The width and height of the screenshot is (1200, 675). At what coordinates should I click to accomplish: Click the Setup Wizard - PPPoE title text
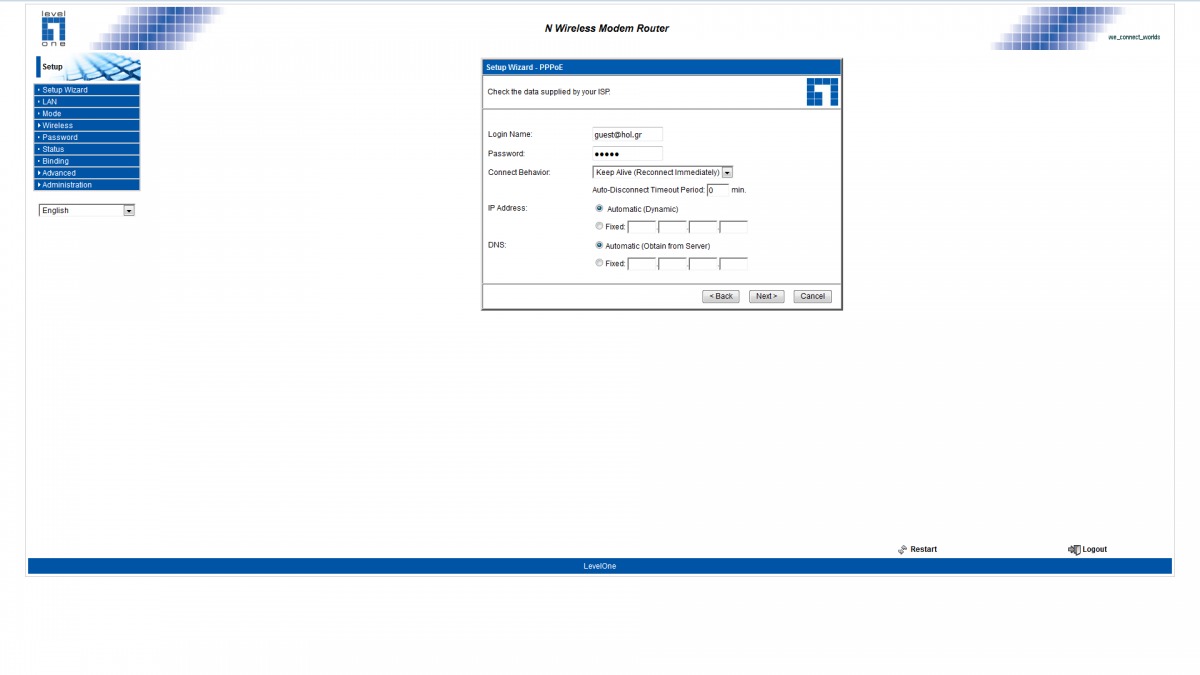(x=526, y=67)
